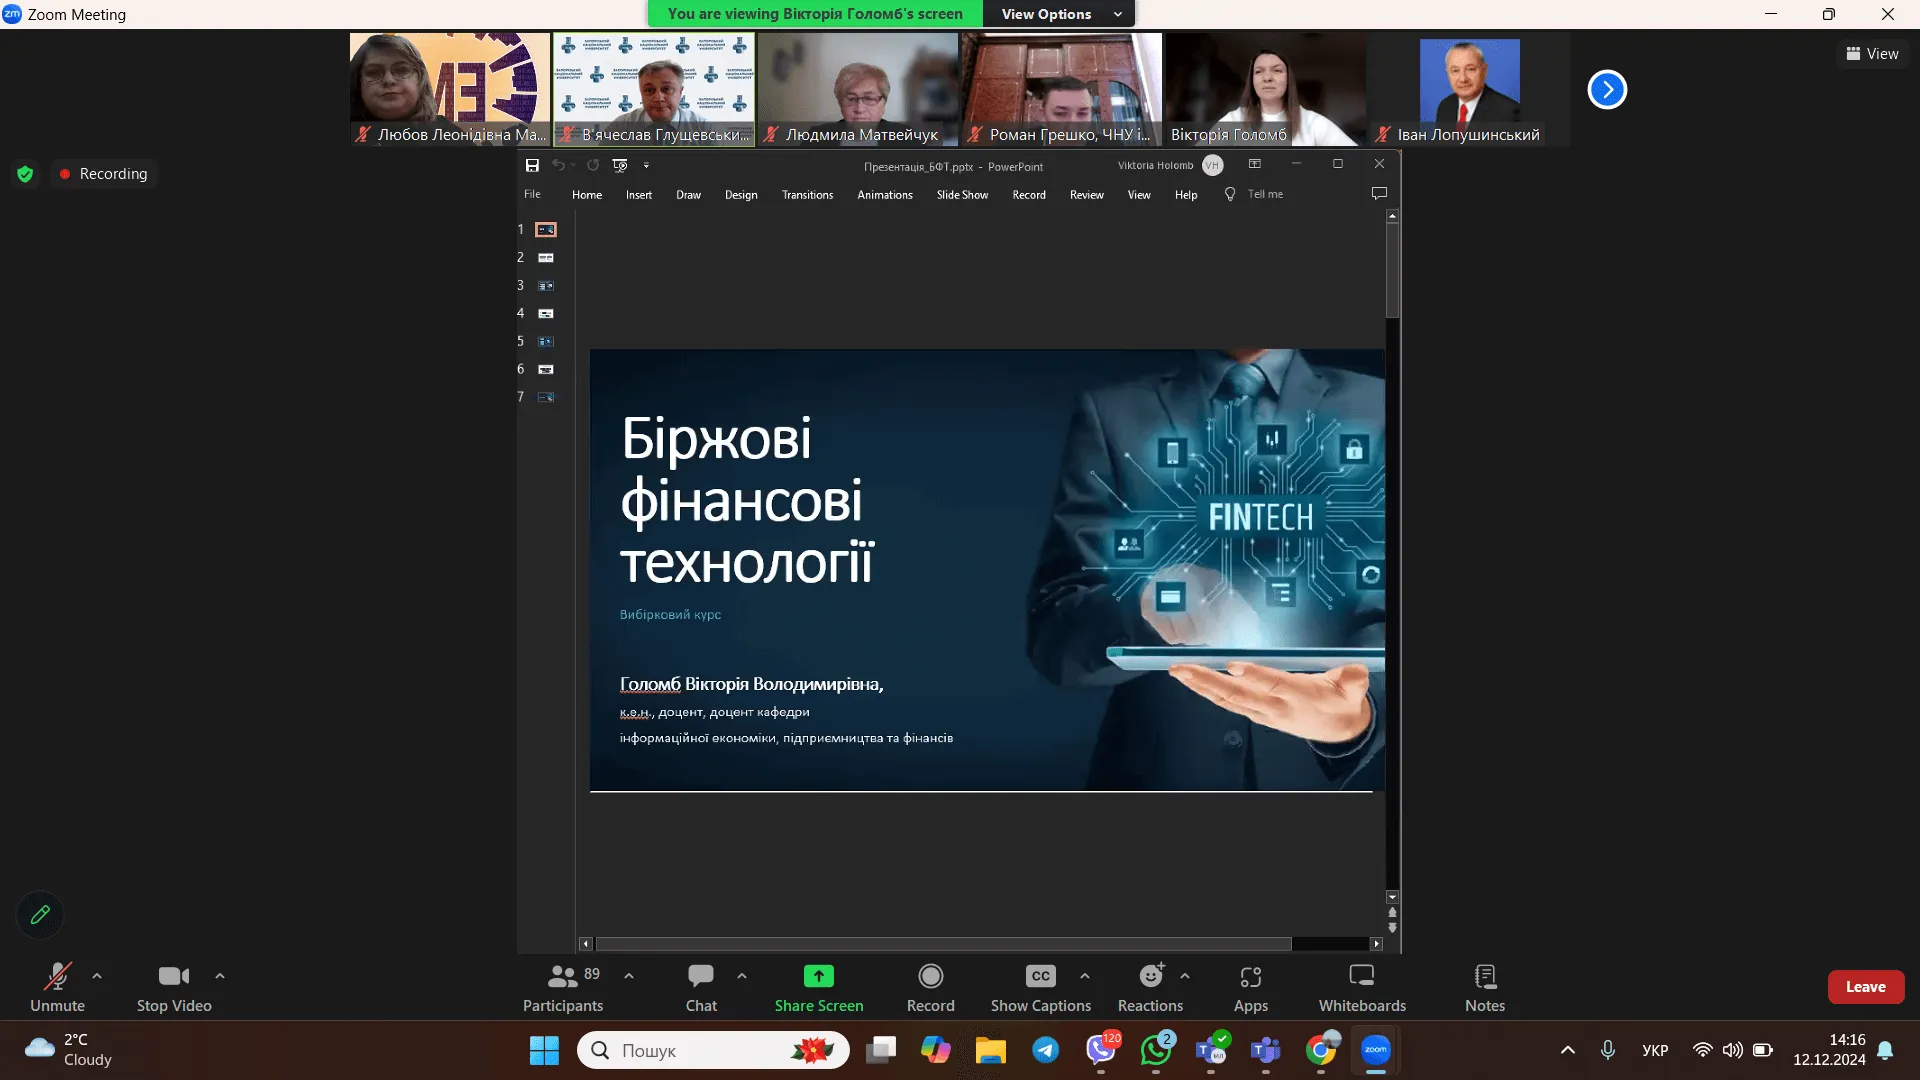Click the Share Screen icon

(x=818, y=976)
